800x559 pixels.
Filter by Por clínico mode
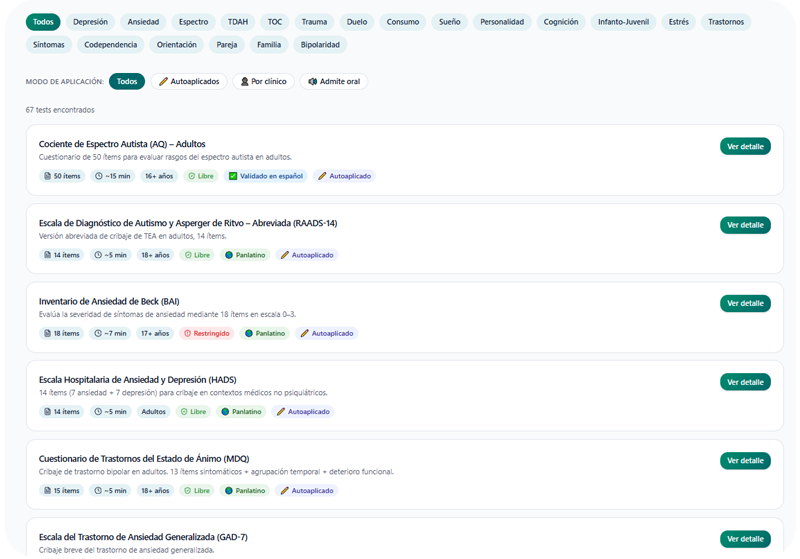[x=263, y=82]
